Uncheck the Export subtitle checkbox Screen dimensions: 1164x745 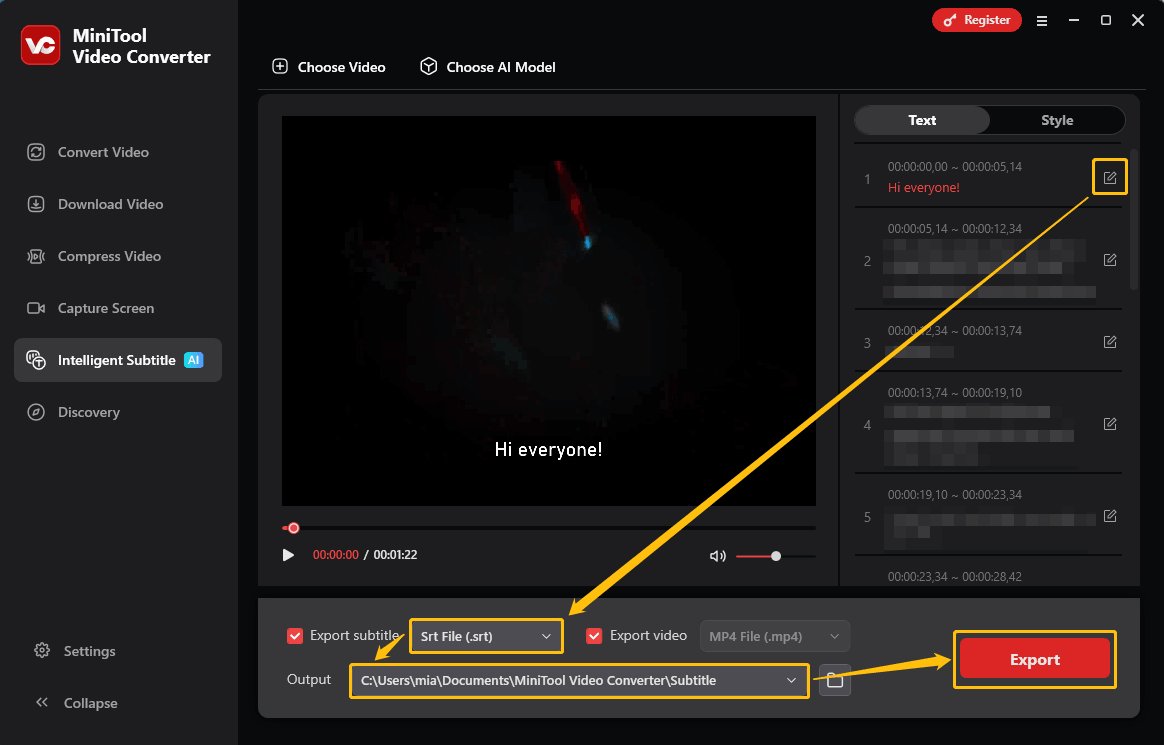coord(295,635)
